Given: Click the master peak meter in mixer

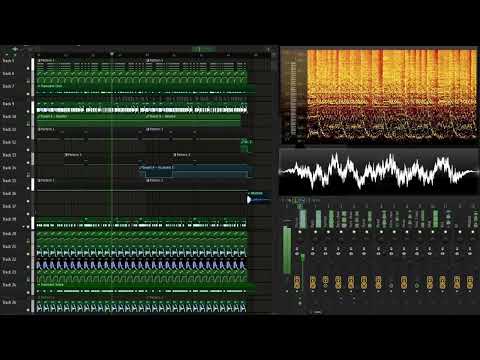Looking at the screenshot, I should [x=287, y=249].
